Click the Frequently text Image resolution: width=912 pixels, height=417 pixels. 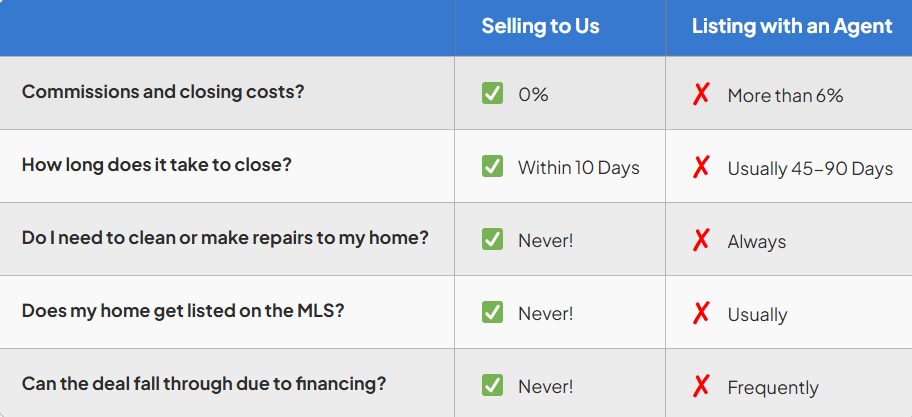(x=772, y=388)
